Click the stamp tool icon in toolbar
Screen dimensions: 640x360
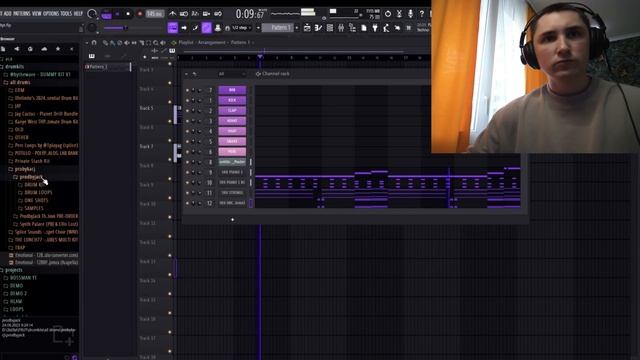[218, 28]
